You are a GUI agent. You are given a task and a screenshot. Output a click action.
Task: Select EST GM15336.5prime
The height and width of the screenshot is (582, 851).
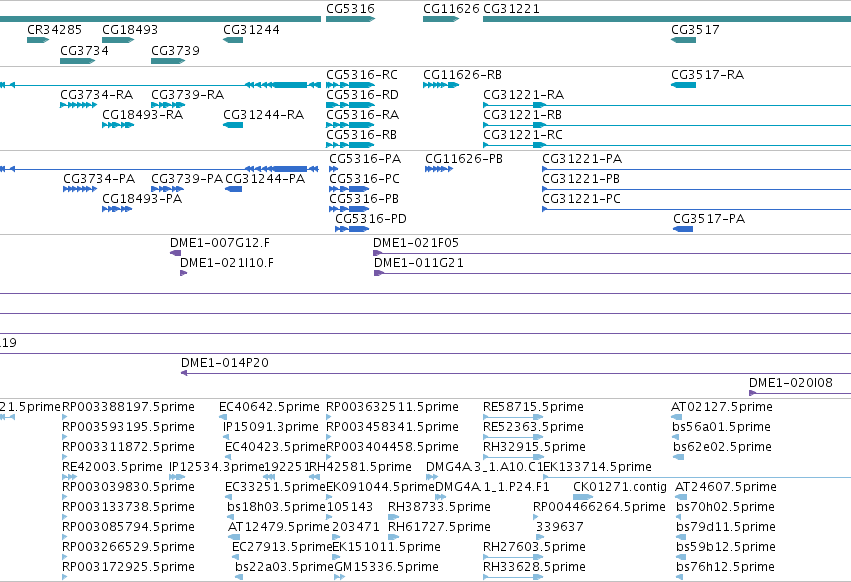coord(386,567)
